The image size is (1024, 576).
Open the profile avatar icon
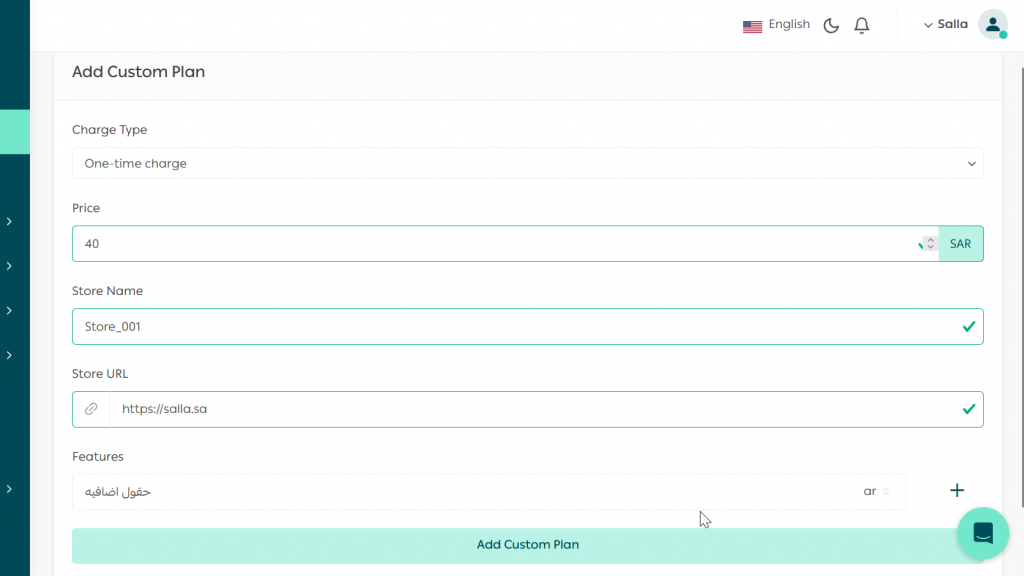(x=992, y=24)
